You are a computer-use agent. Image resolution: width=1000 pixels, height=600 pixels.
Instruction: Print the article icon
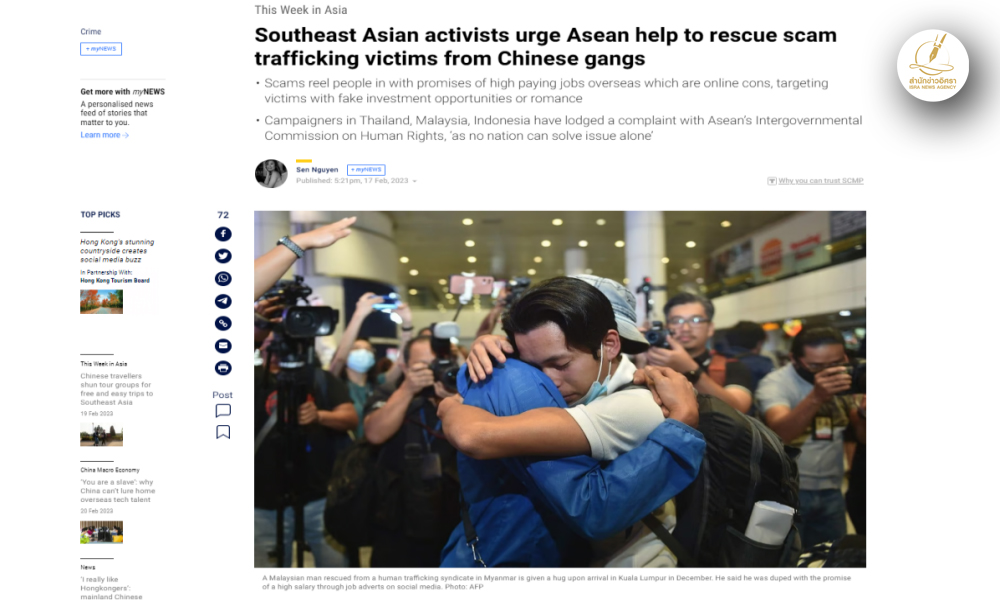click(x=223, y=368)
